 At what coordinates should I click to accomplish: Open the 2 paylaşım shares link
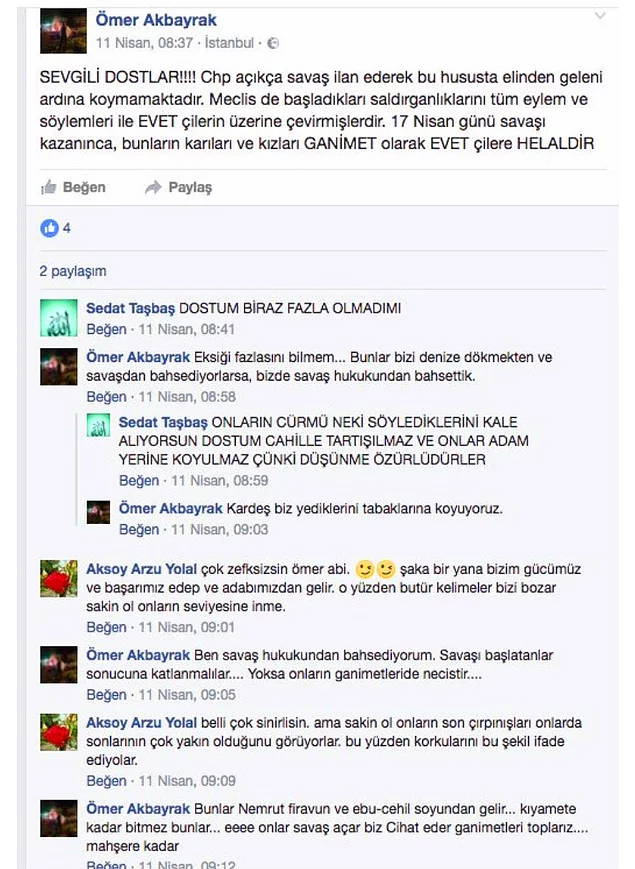[73, 271]
